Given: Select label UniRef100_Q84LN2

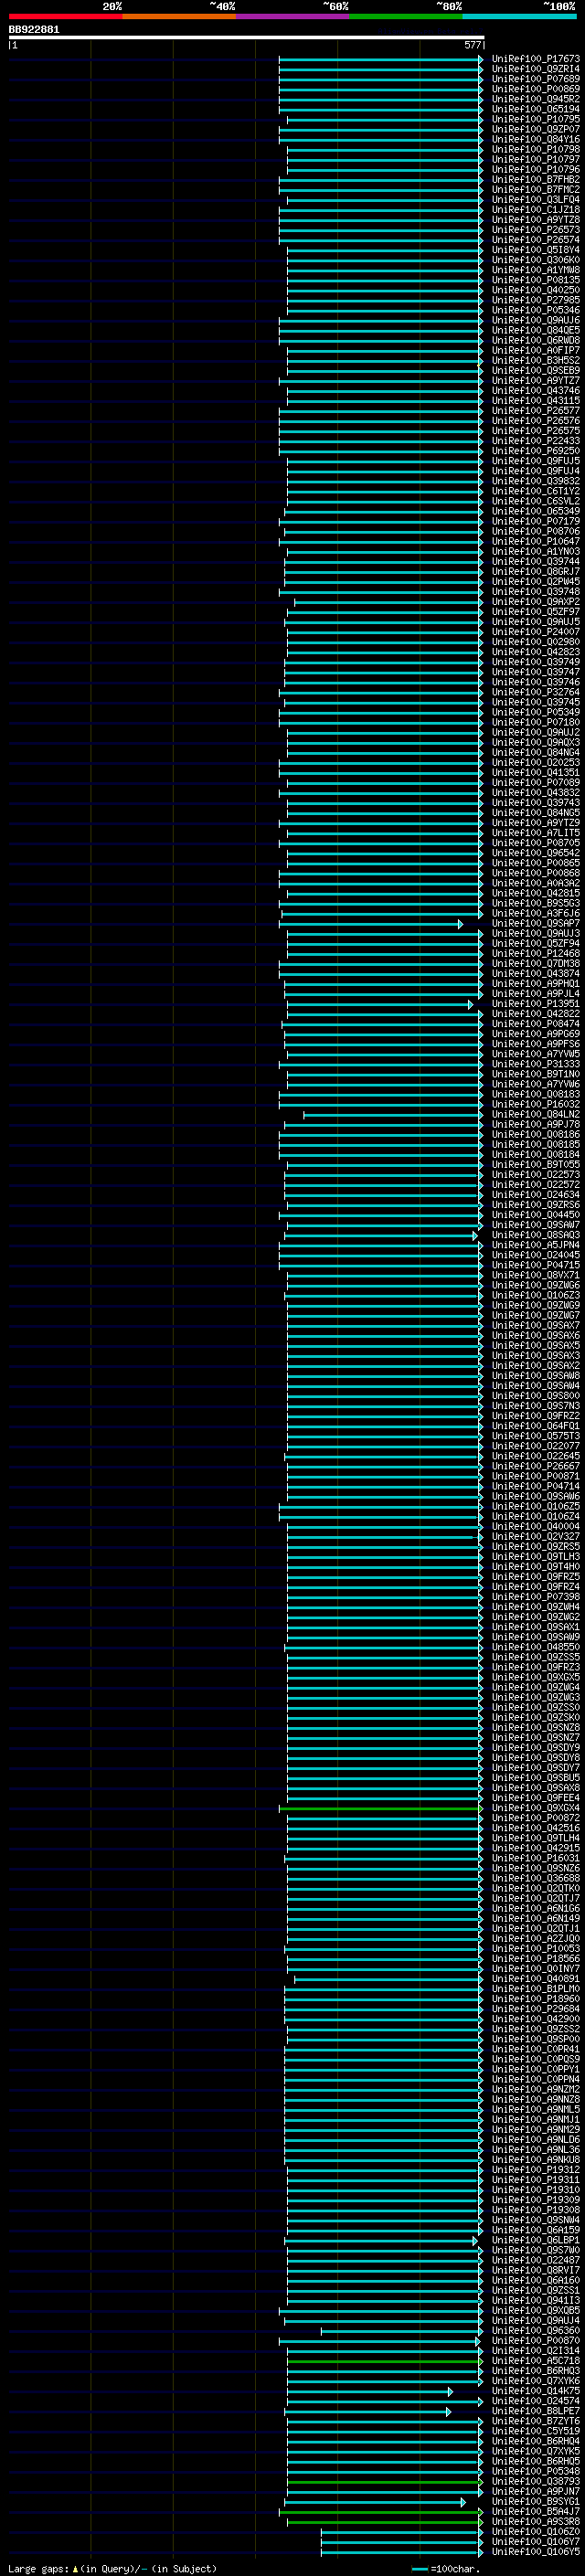Looking at the screenshot, I should coord(536,1115).
